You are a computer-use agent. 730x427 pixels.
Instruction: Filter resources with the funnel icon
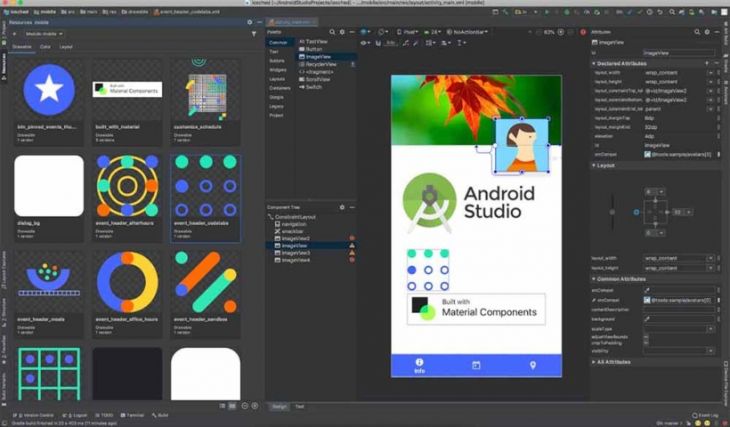tap(254, 34)
